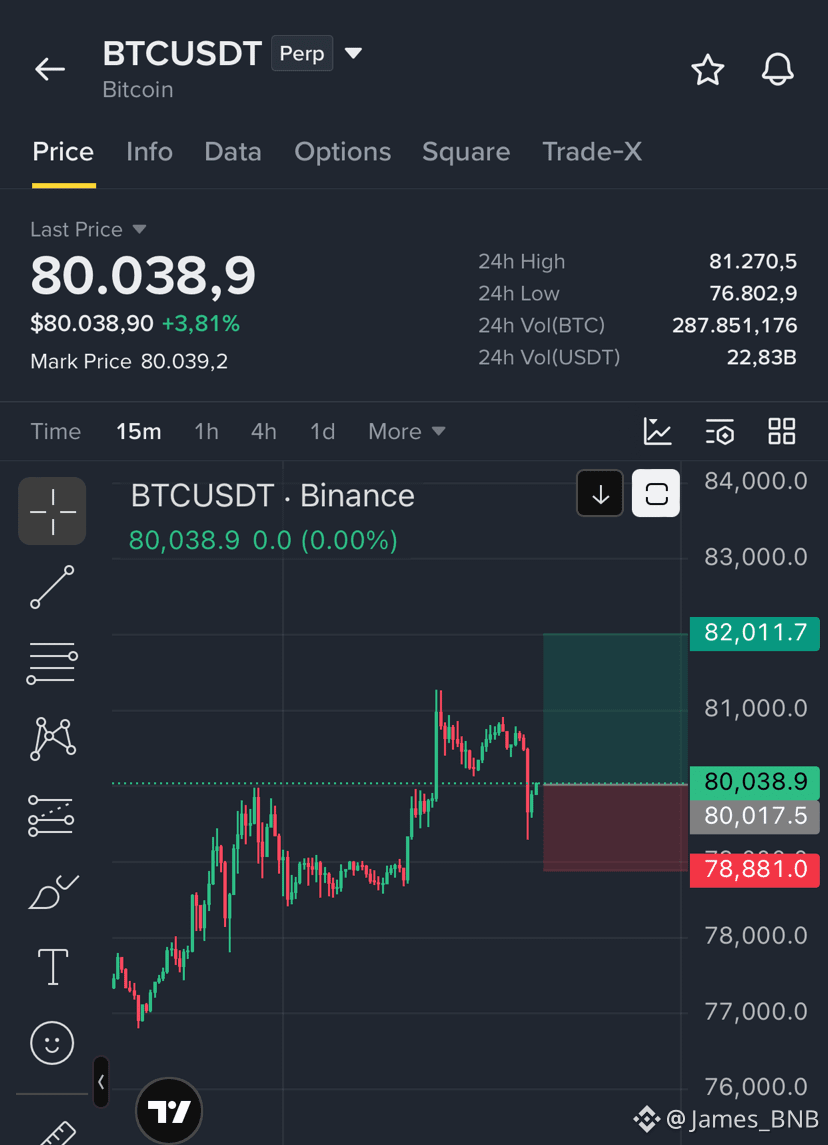Viewport: 828px width, 1145px height.
Task: Select the long position forecasting tool
Action: [51, 816]
